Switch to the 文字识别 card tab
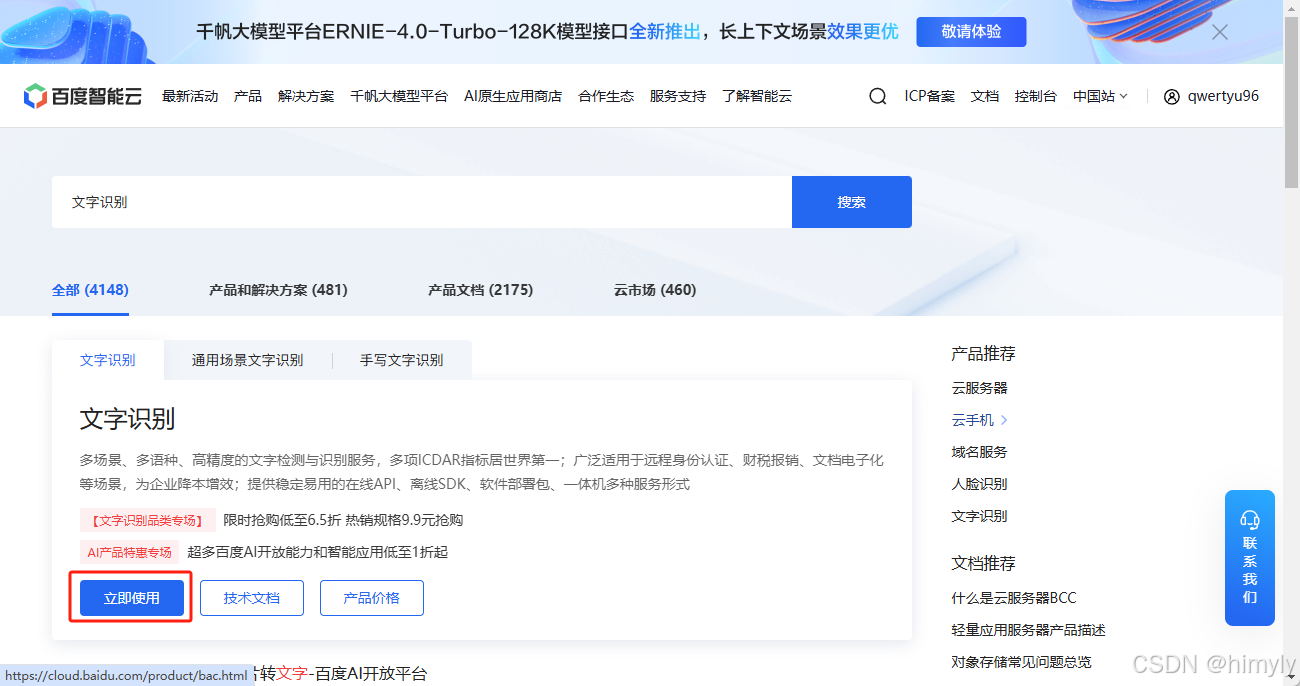Viewport: 1300px width, 686px height. [x=108, y=360]
